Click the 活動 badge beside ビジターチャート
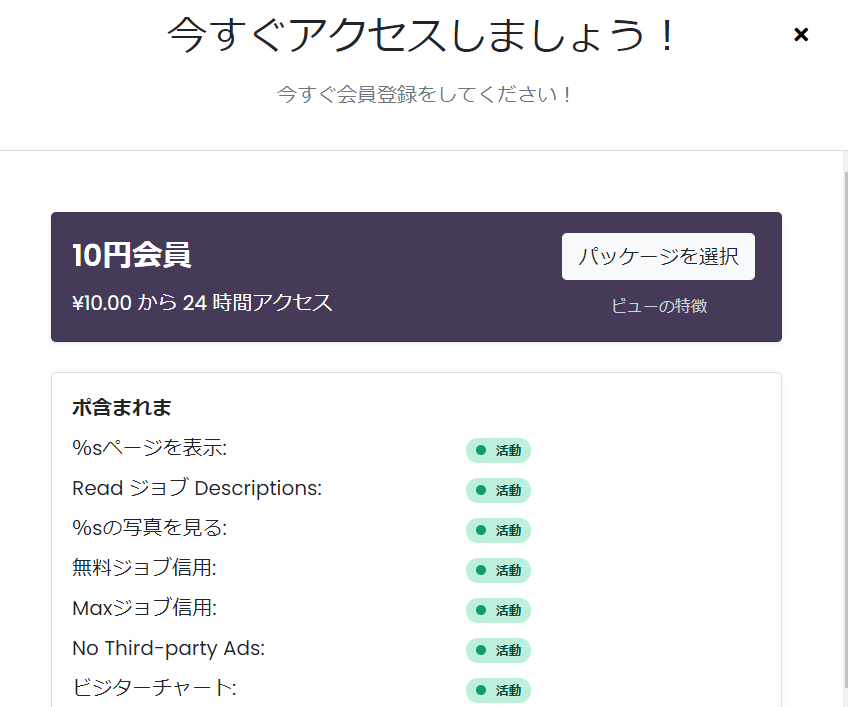The width and height of the screenshot is (848, 707). coord(498,690)
